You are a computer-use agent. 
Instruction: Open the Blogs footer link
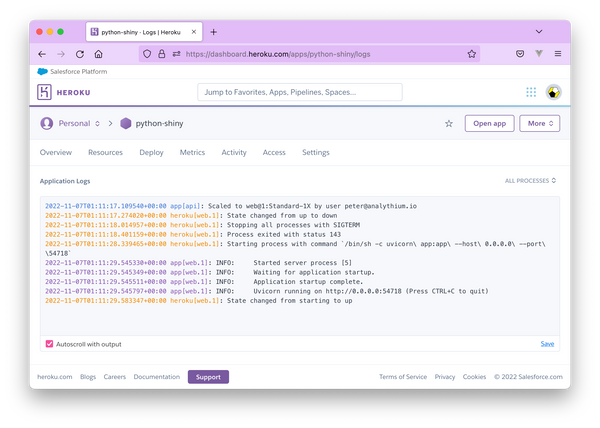88,377
